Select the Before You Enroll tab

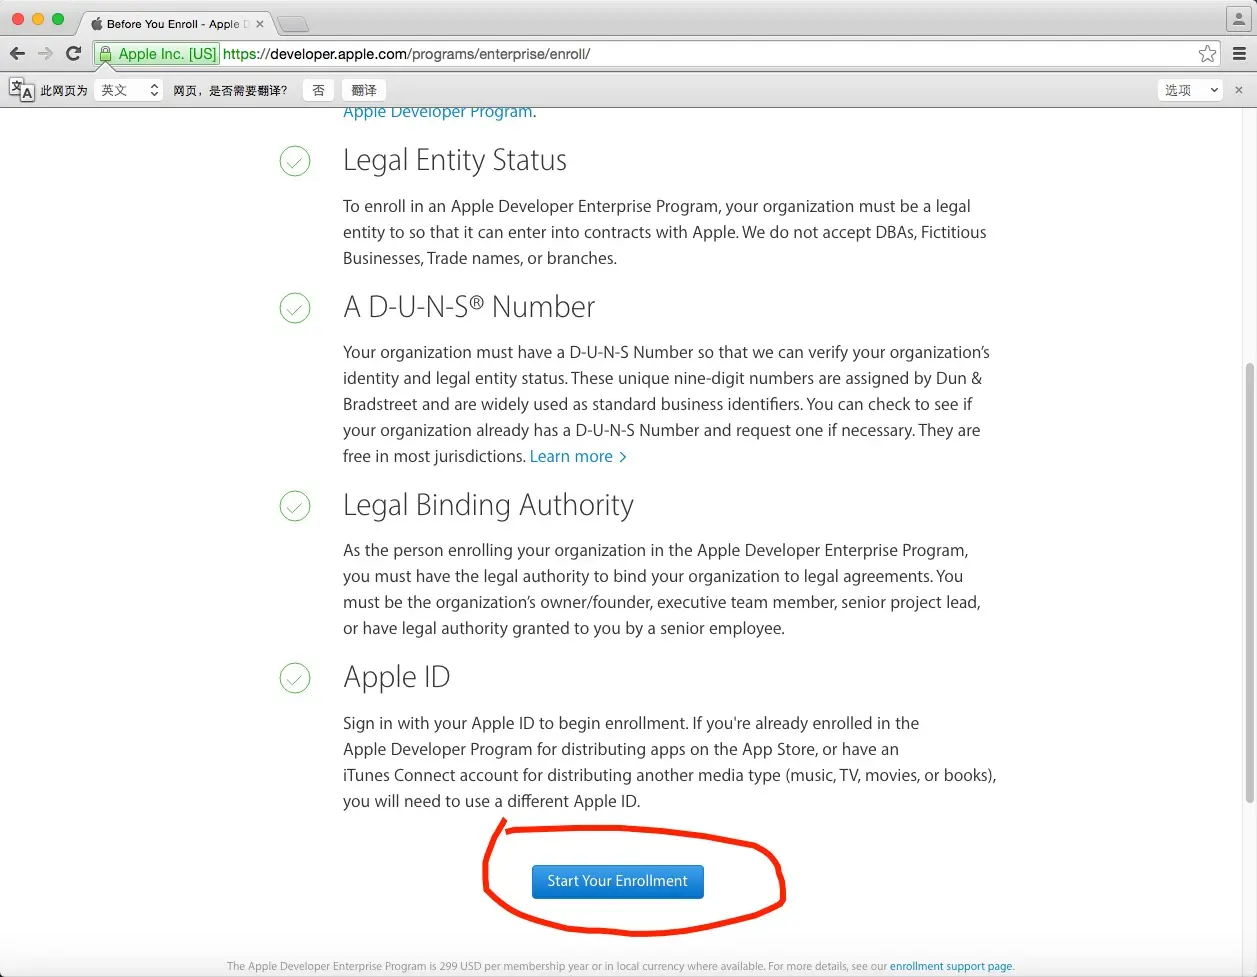(x=175, y=24)
